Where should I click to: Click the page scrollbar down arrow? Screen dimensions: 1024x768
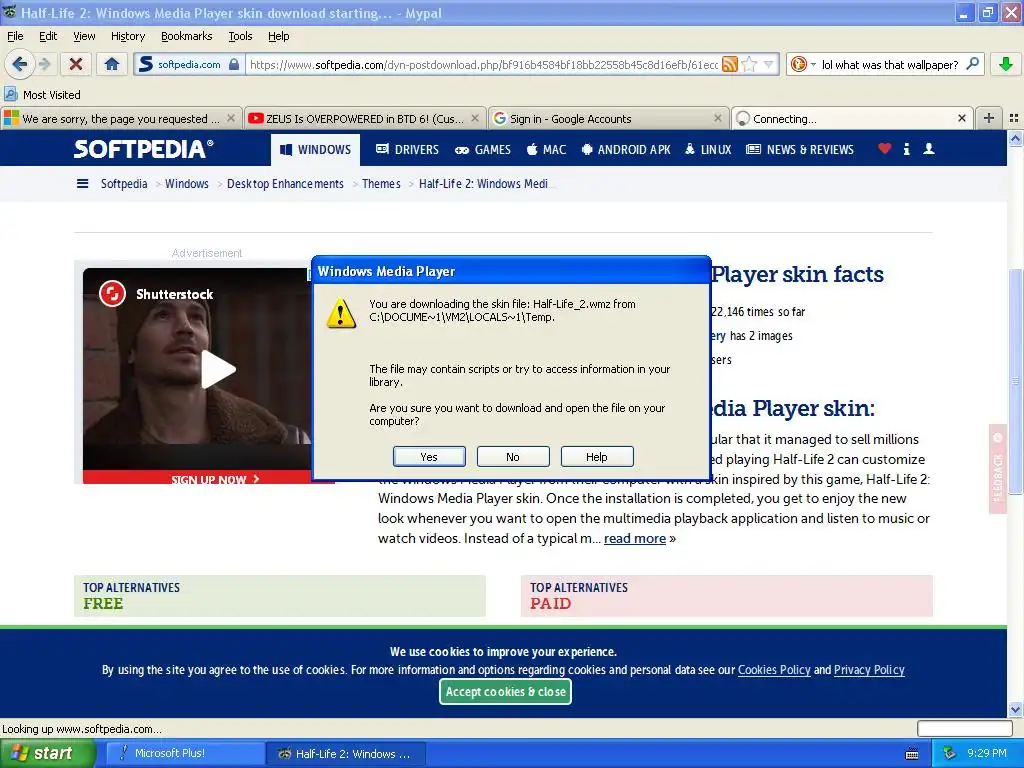click(1016, 709)
